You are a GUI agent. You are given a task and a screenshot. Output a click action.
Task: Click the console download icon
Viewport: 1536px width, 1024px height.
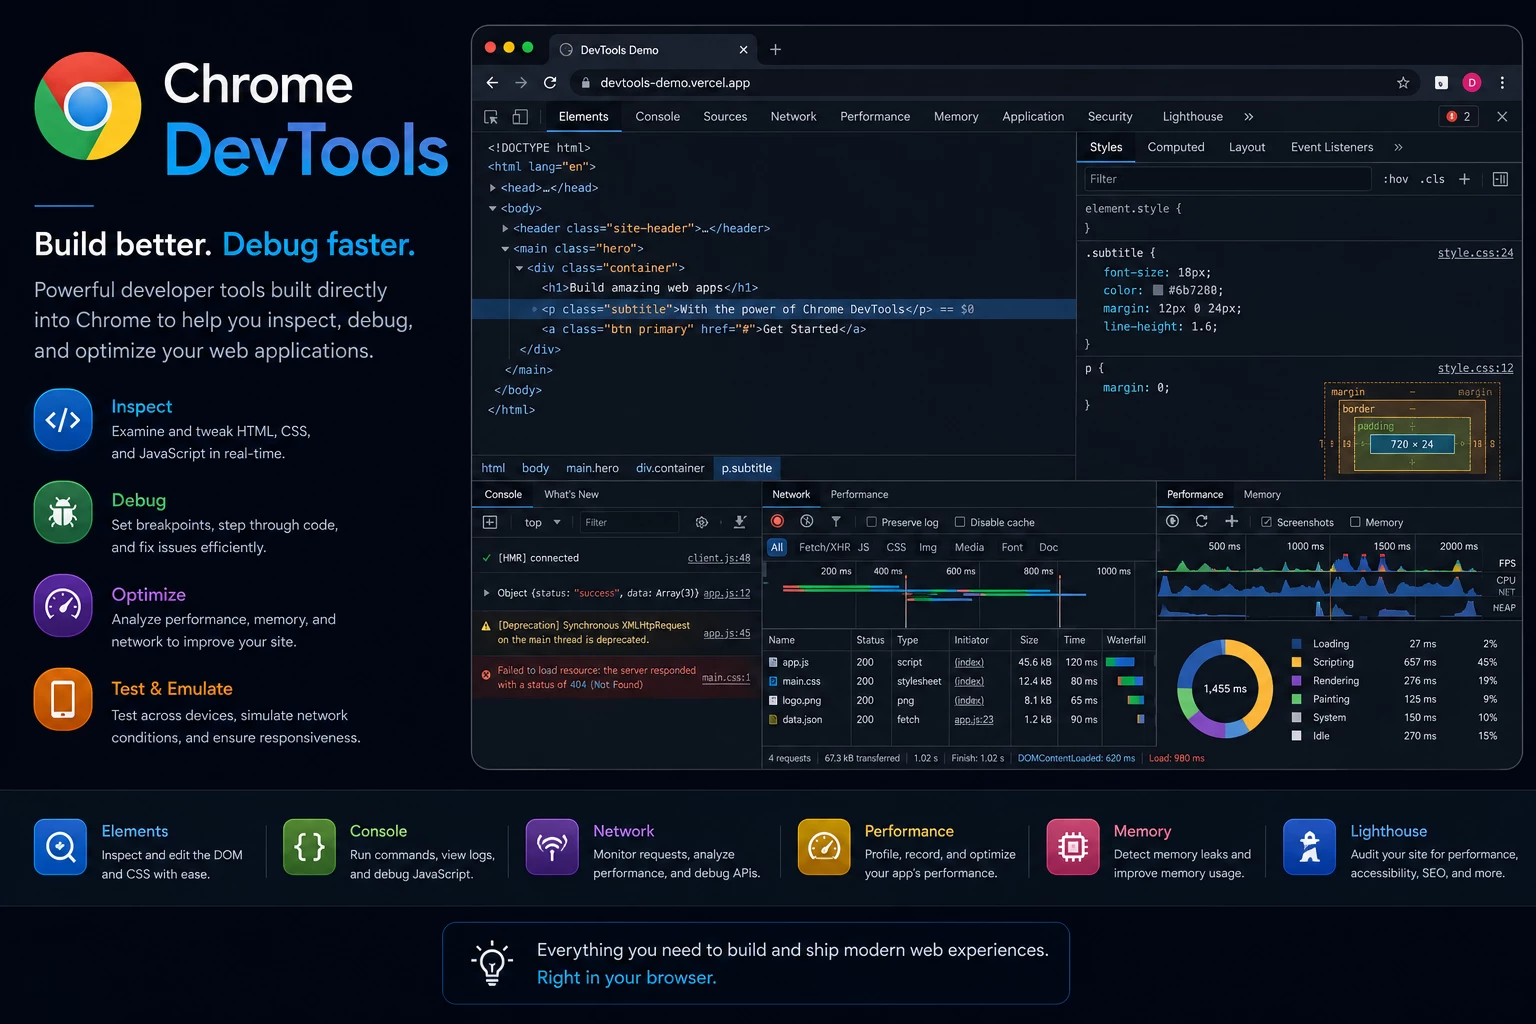coord(740,522)
